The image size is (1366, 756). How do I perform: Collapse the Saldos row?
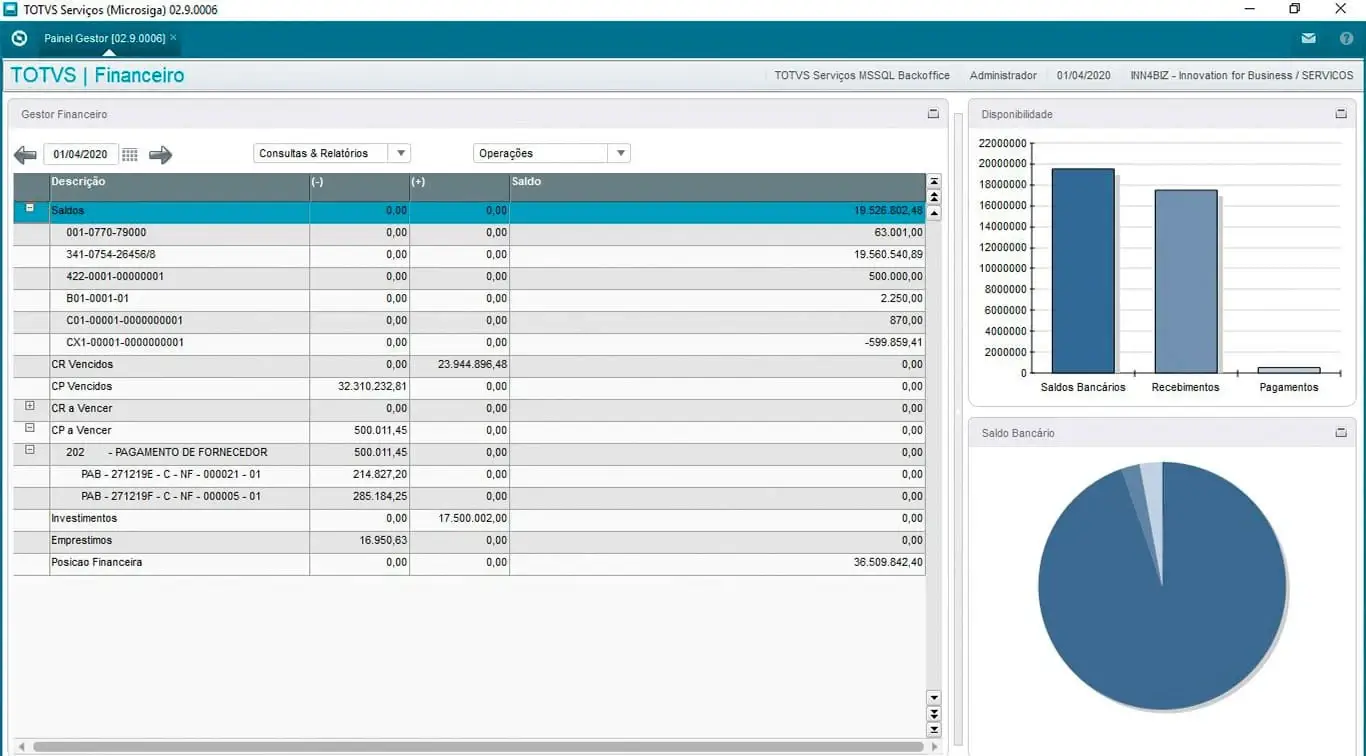point(30,208)
